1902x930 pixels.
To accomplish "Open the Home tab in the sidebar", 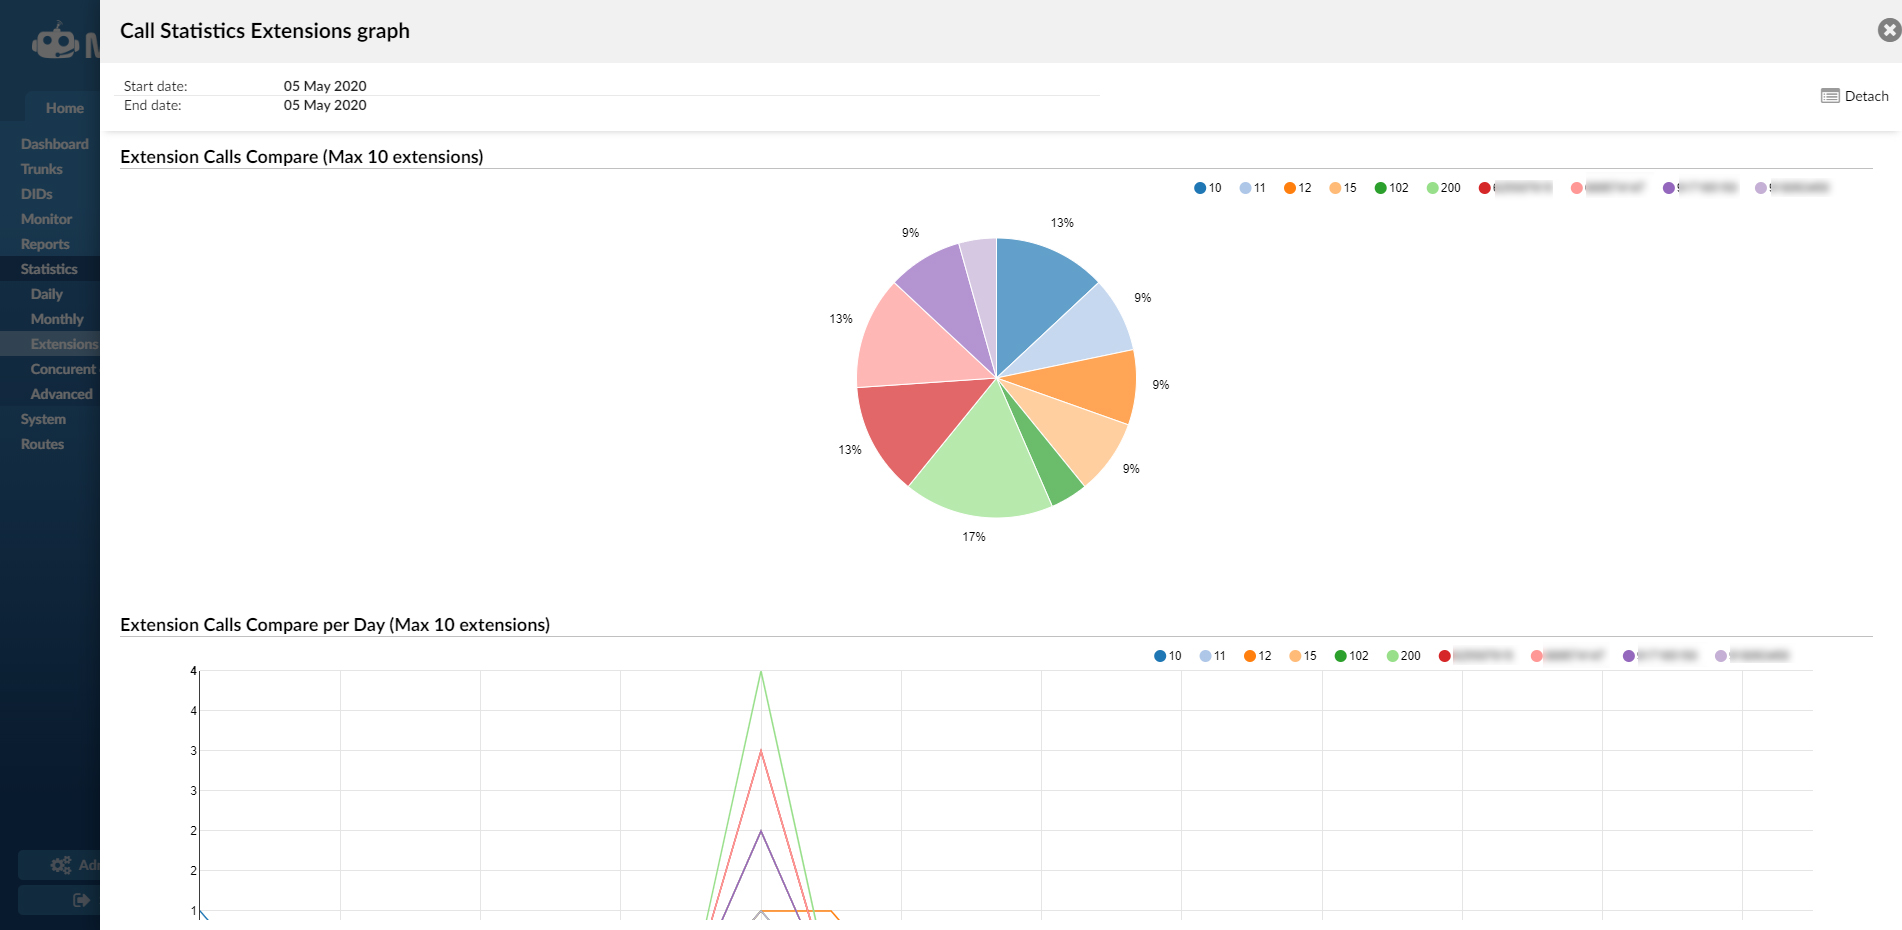I will [x=64, y=108].
